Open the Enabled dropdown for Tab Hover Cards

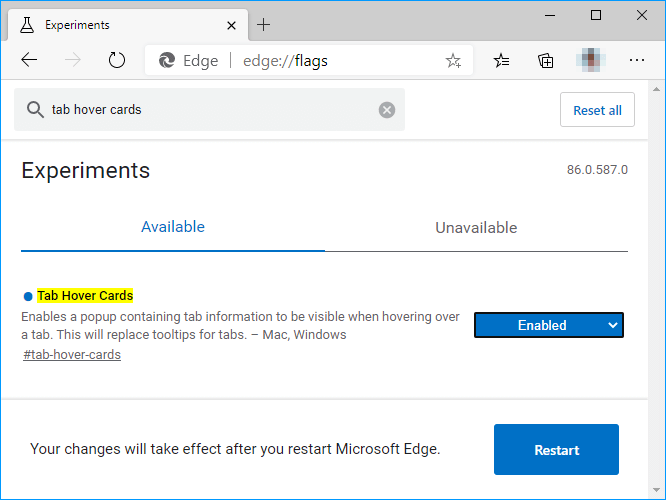tap(549, 325)
